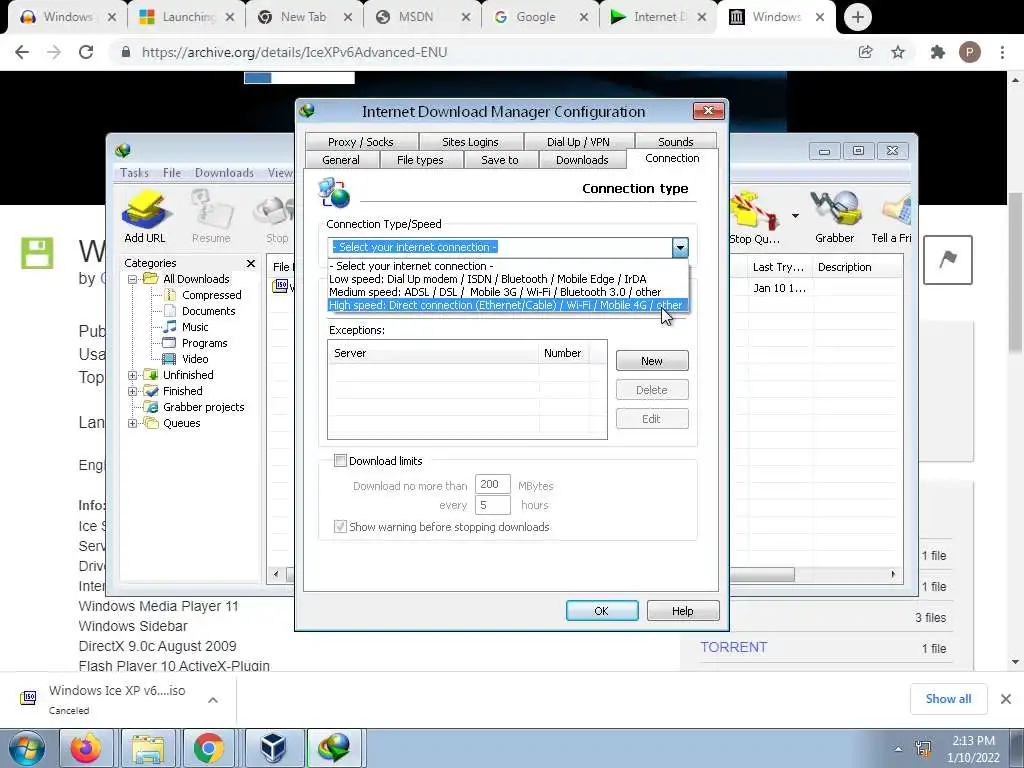Open the Grabber tool in IDM toolbar

pyautogui.click(x=835, y=217)
